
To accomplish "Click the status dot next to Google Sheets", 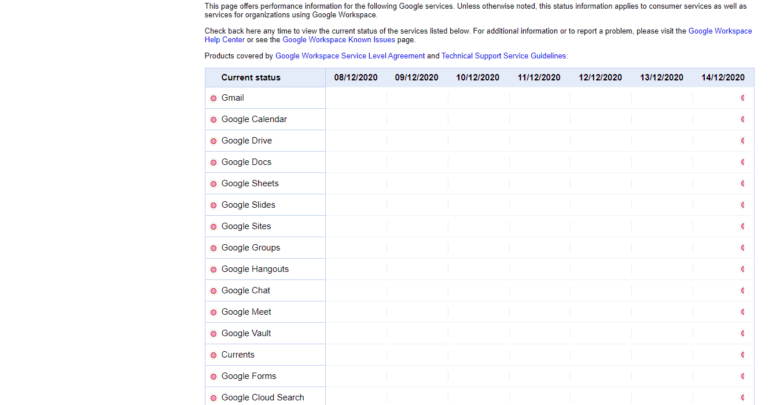I will [213, 184].
